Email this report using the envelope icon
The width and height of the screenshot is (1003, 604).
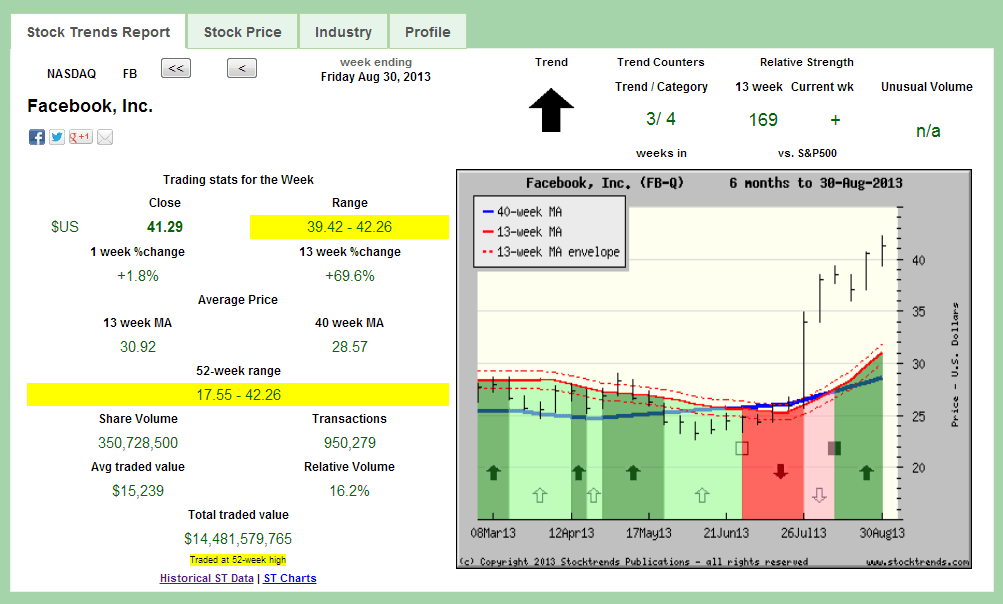[x=105, y=137]
